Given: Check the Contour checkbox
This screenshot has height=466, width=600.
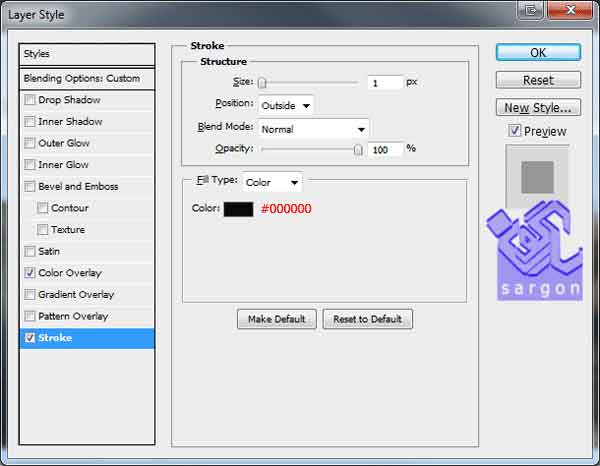Looking at the screenshot, I should pos(42,208).
